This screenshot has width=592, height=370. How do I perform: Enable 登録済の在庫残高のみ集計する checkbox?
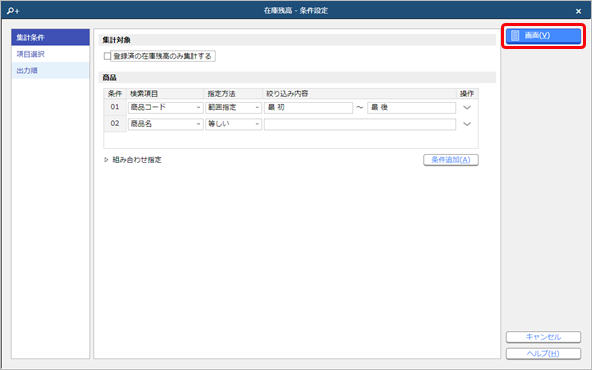(107, 56)
